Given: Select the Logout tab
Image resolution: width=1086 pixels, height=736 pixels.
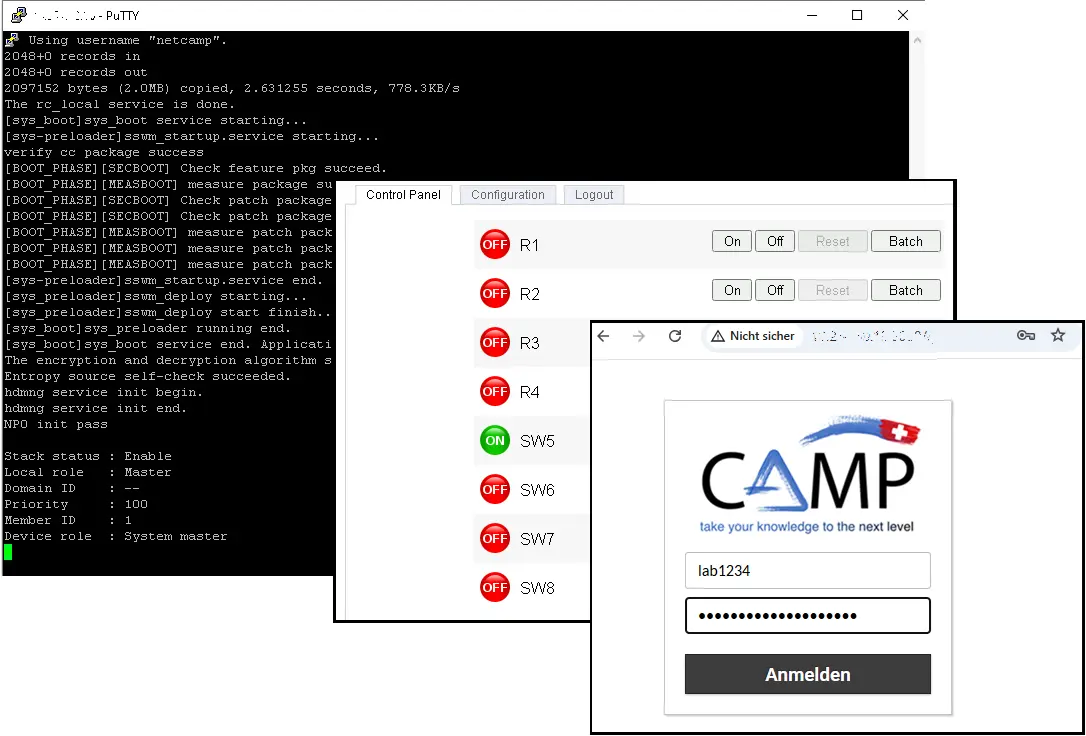Looking at the screenshot, I should pos(593,195).
